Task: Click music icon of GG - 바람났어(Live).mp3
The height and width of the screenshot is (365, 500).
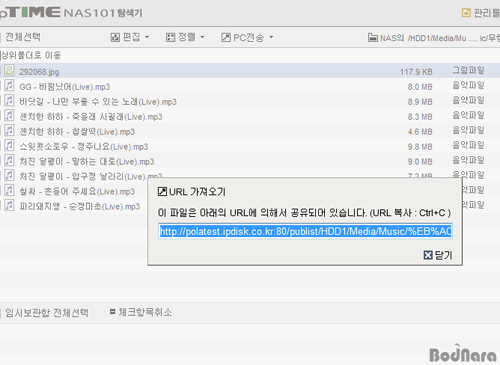Action: pyautogui.click(x=9, y=86)
